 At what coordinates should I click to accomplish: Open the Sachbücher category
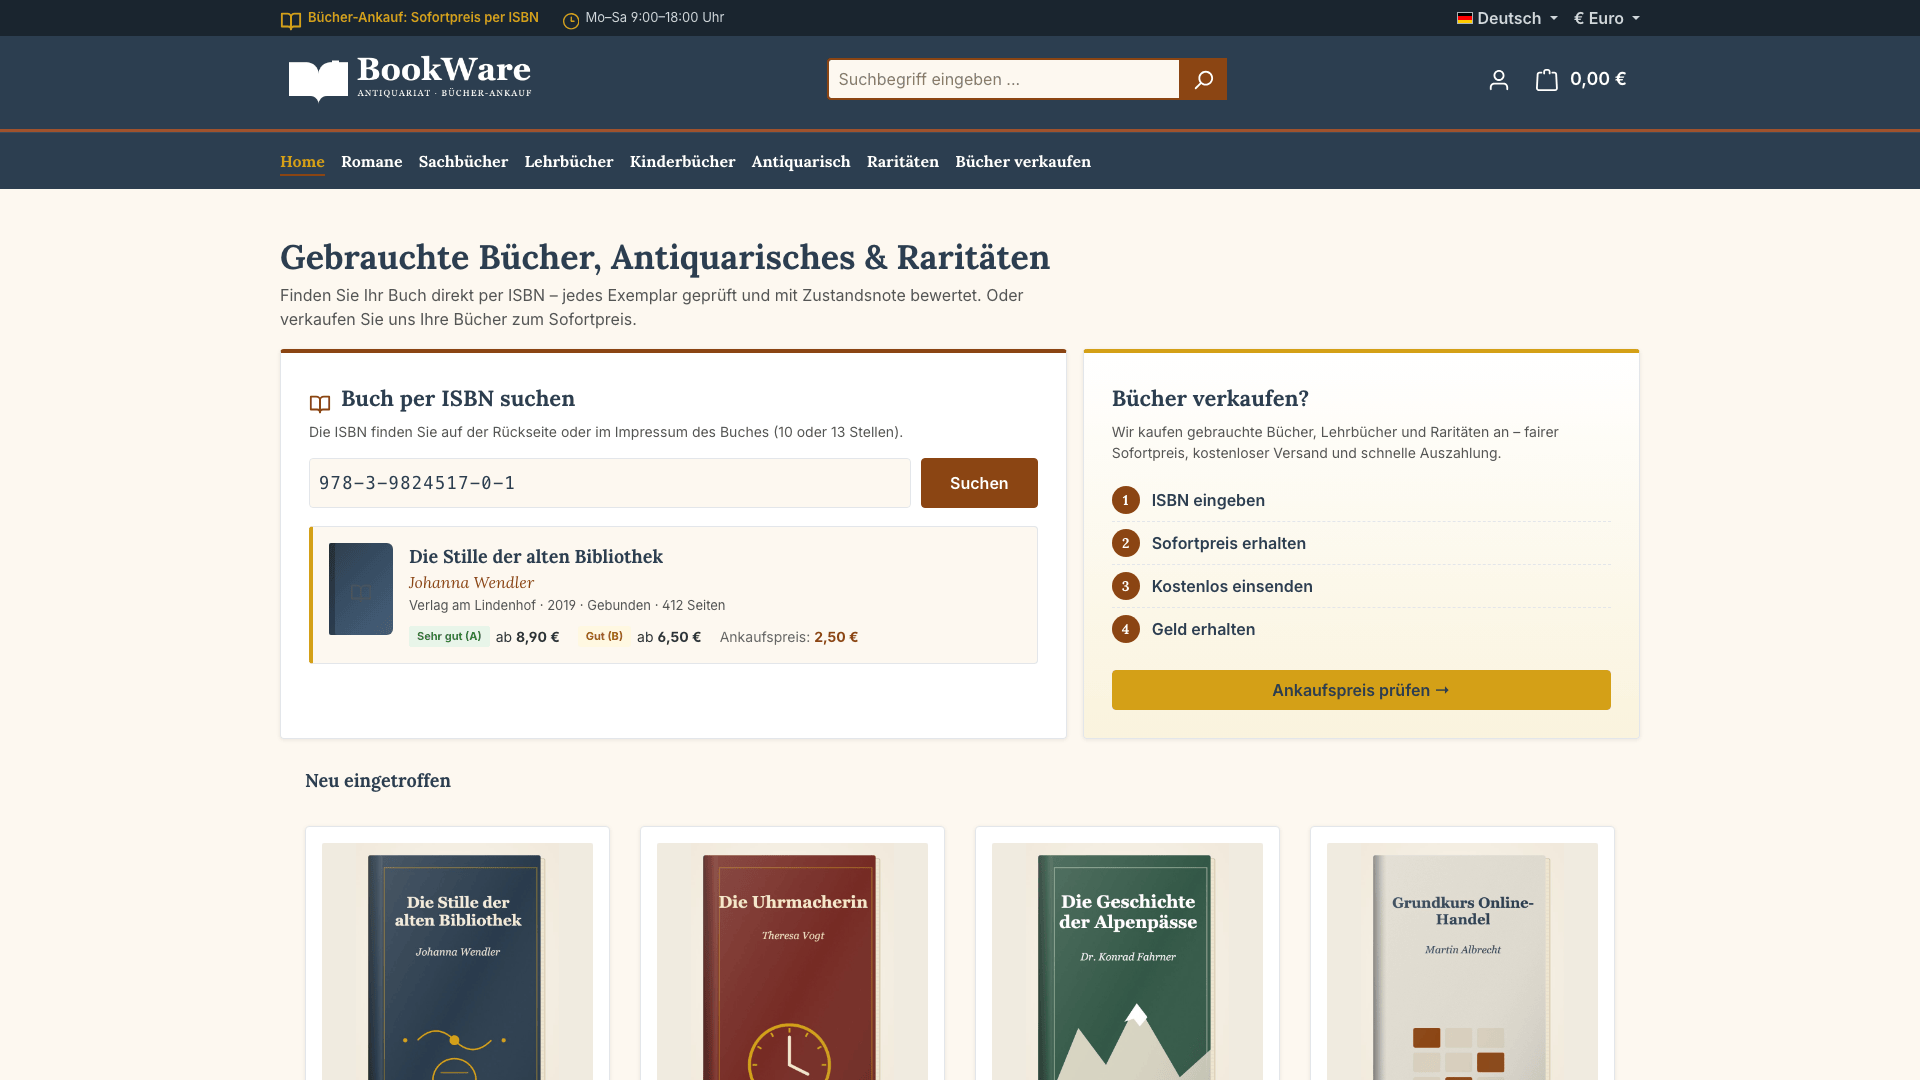463,161
